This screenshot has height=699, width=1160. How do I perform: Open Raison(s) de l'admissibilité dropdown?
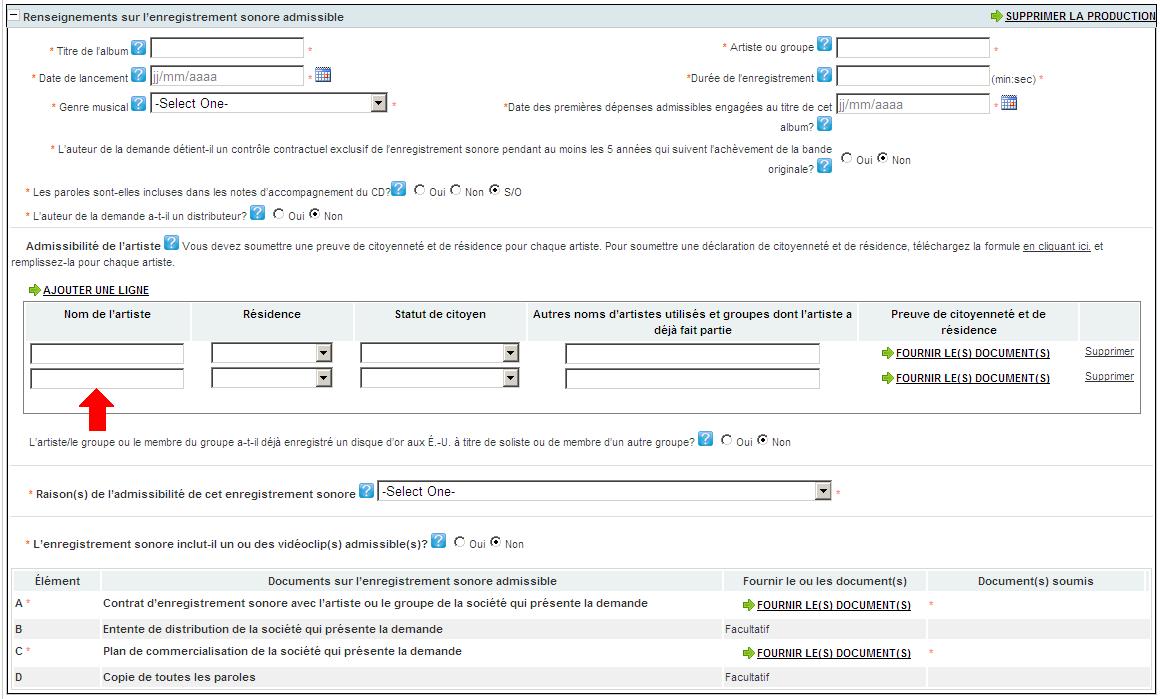pyautogui.click(x=604, y=491)
